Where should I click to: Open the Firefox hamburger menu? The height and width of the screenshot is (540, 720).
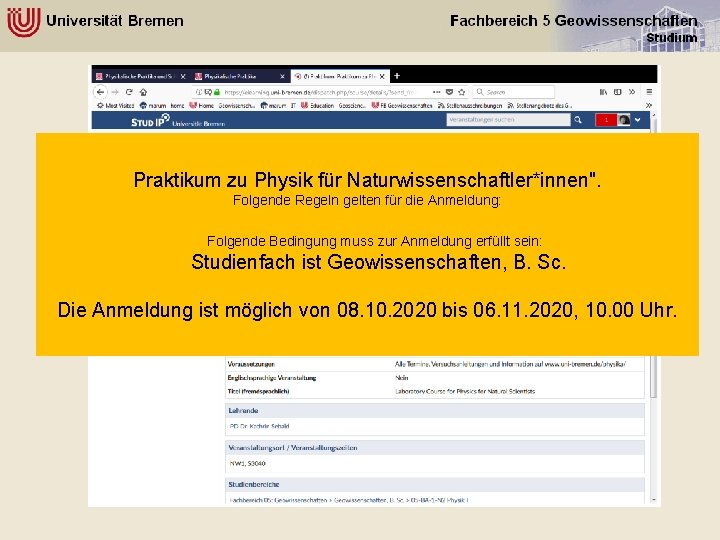click(649, 92)
